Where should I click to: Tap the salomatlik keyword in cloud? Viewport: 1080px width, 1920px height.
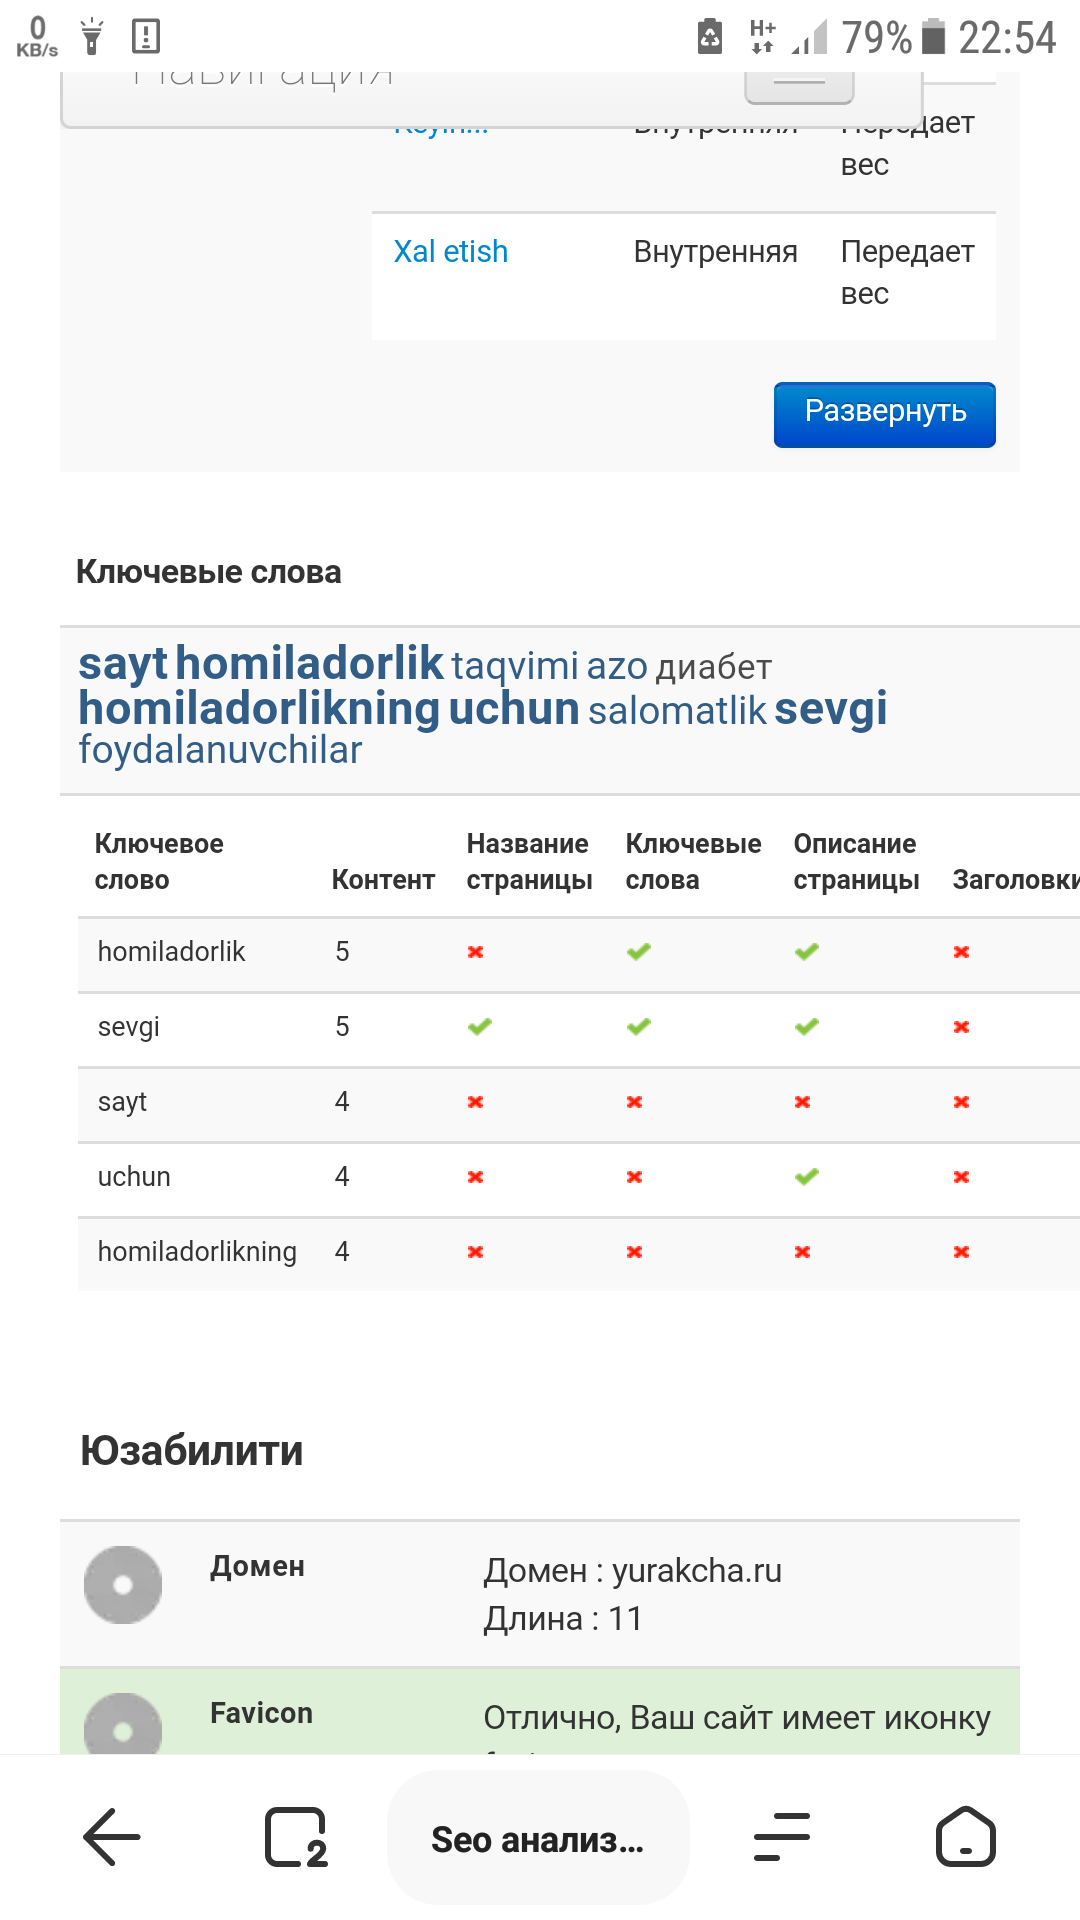(677, 711)
